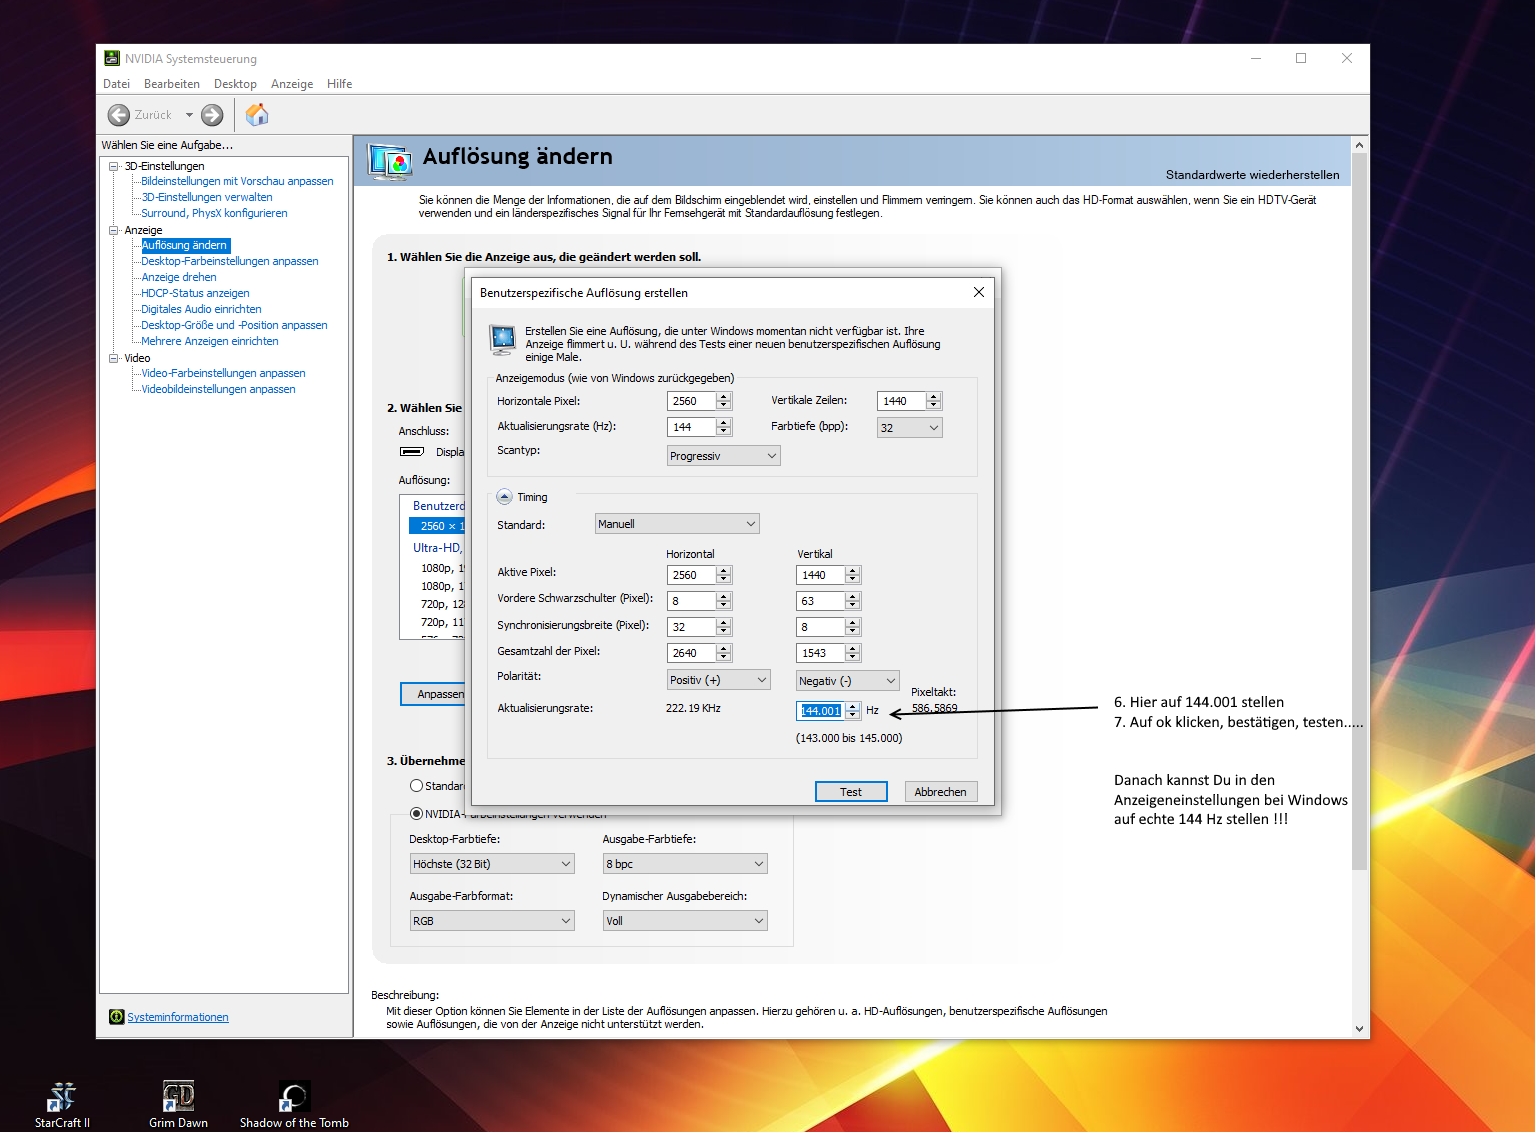1536x1133 pixels.
Task: Click the Systeminformationen icon at bottom left
Action: 116,1017
